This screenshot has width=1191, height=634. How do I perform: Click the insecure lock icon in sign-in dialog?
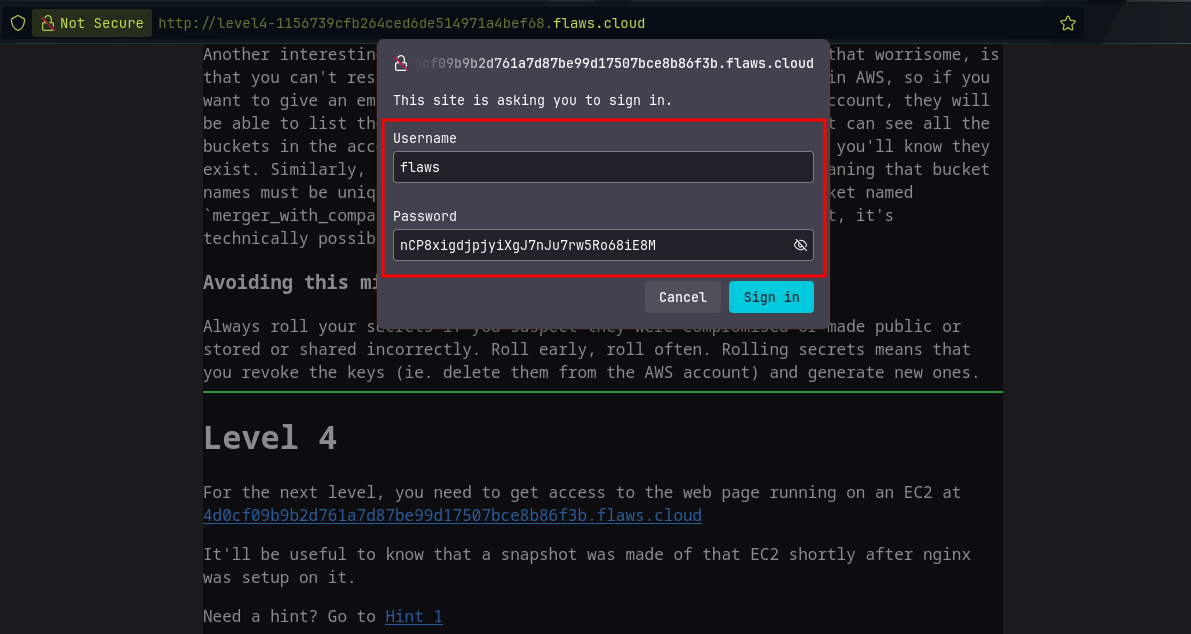tap(401, 63)
